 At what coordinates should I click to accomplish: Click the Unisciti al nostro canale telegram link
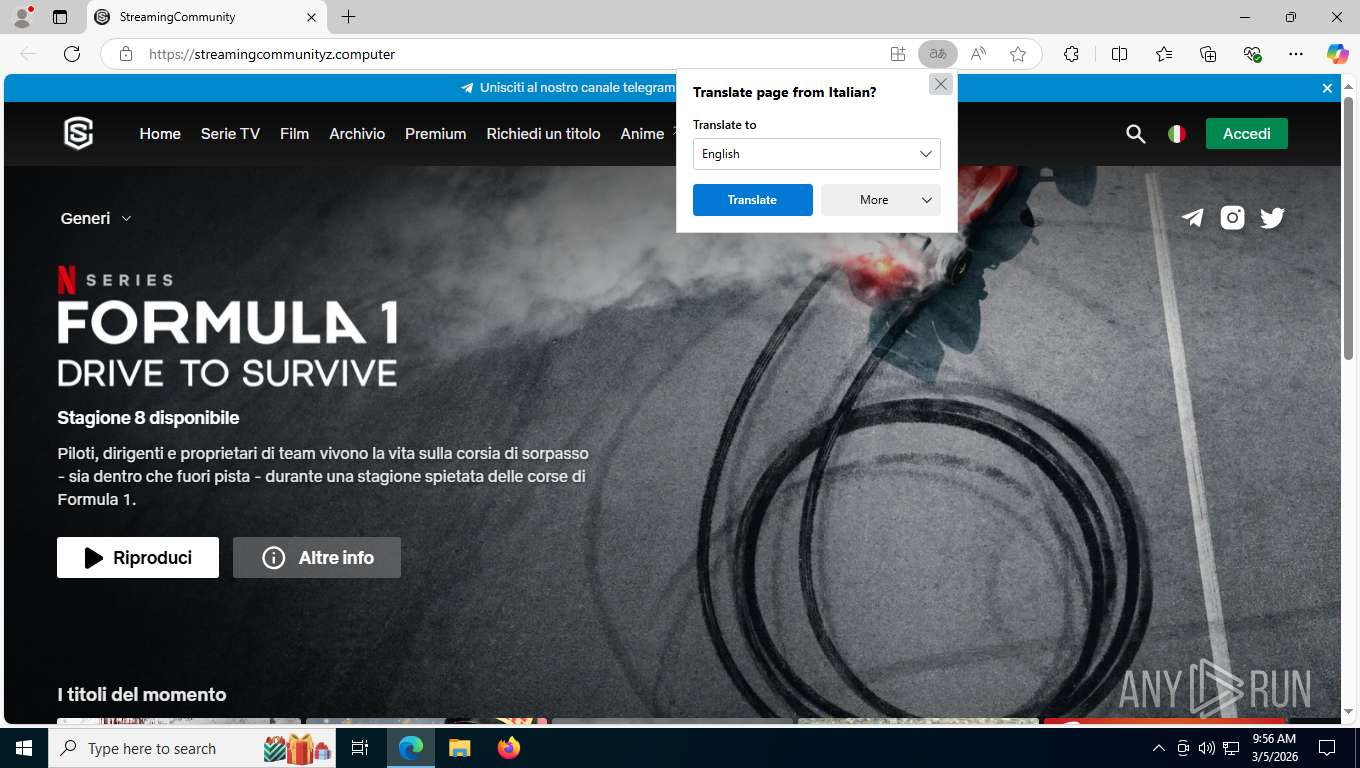(568, 88)
